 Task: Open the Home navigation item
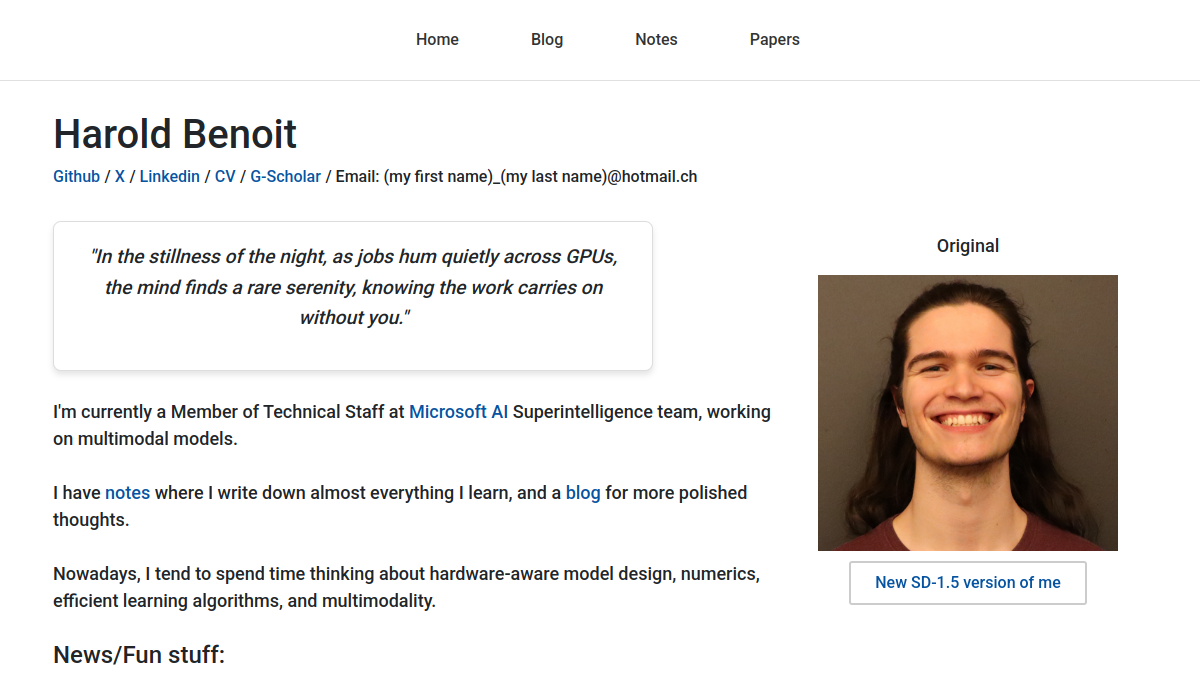(x=437, y=40)
